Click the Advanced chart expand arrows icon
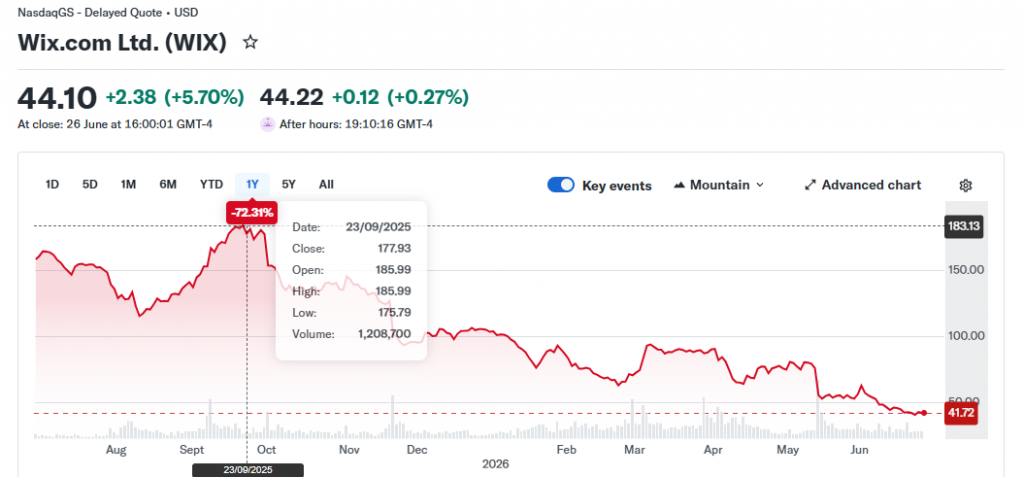Viewport: 1024px width, 477px height. (x=810, y=185)
